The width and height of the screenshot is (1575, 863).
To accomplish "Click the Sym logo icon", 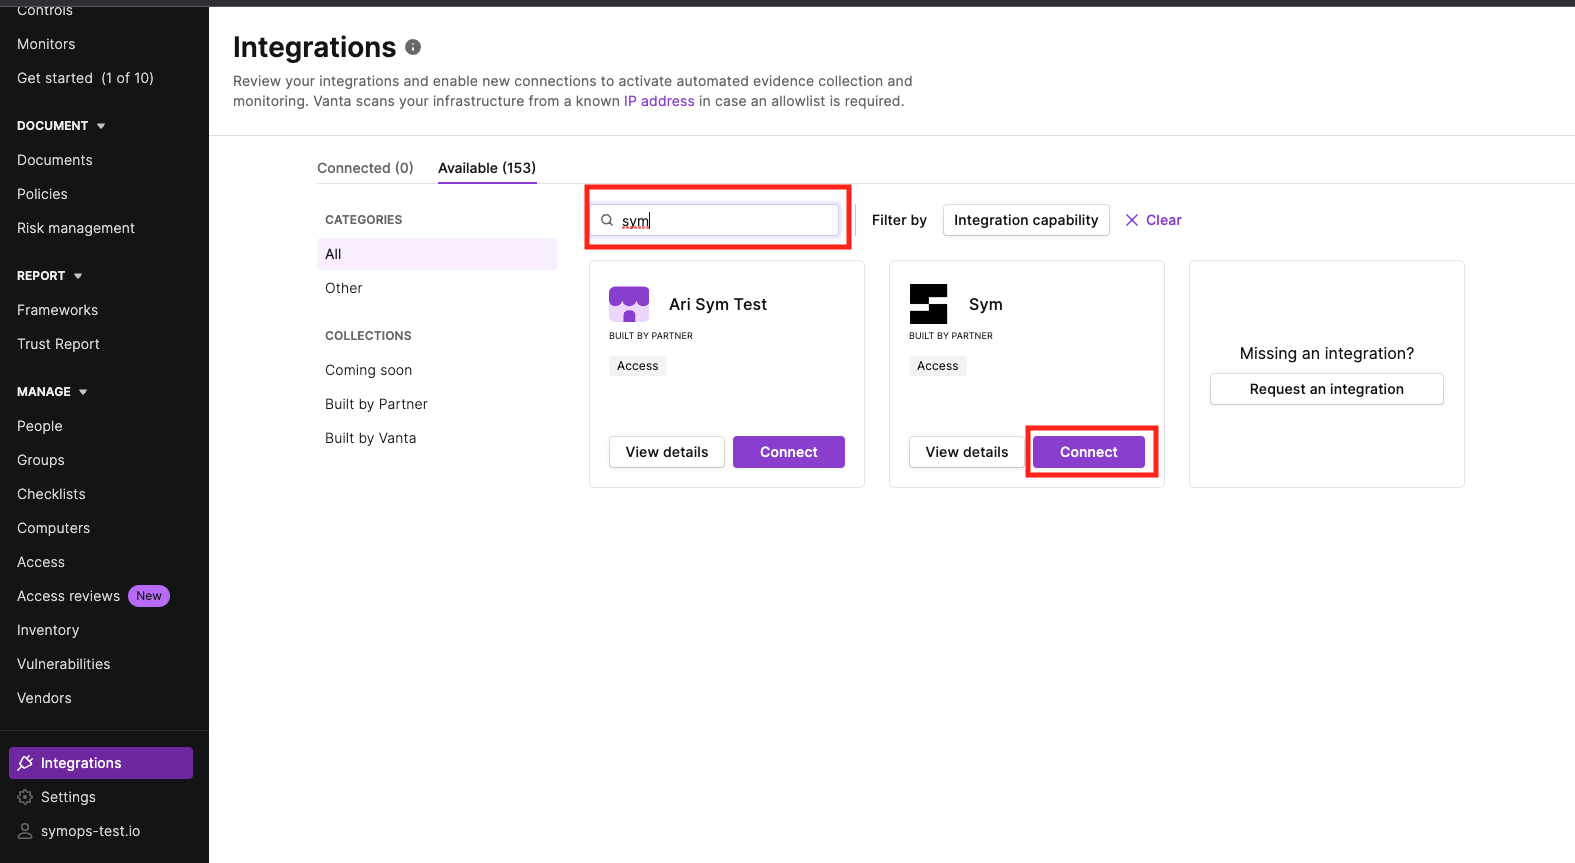I will point(928,304).
